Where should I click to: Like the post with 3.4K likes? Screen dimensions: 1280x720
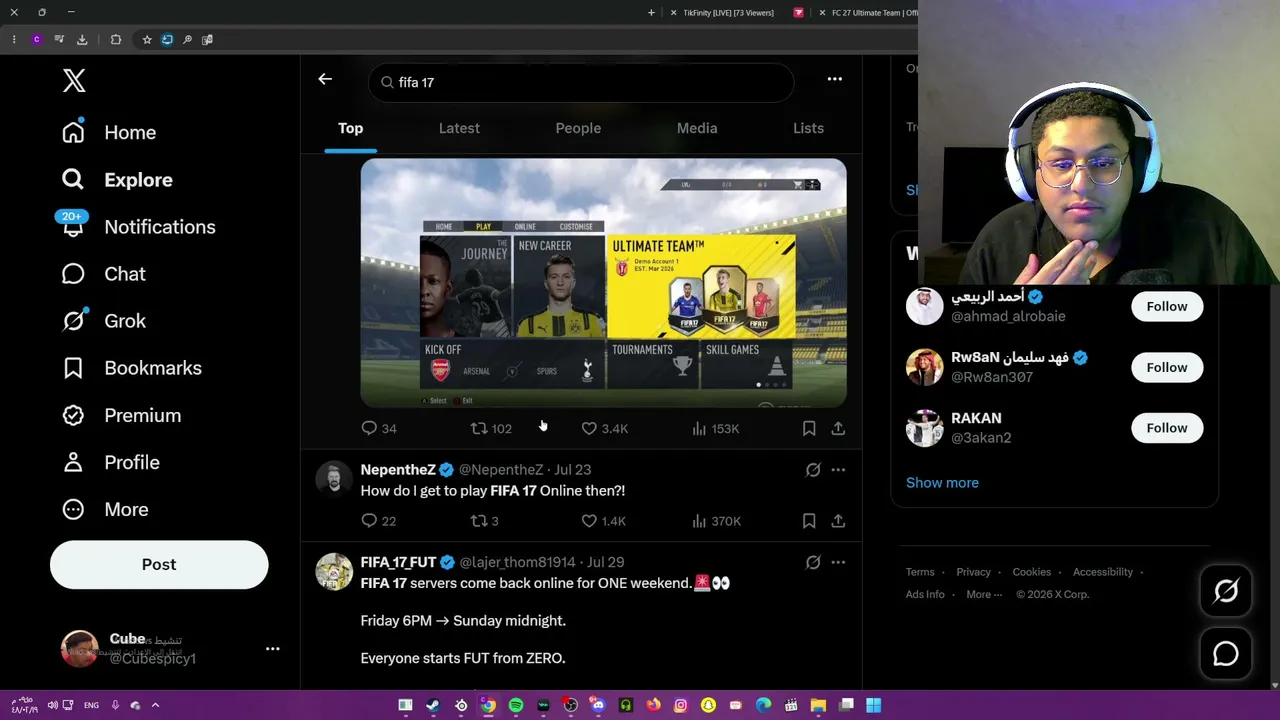[x=604, y=428]
